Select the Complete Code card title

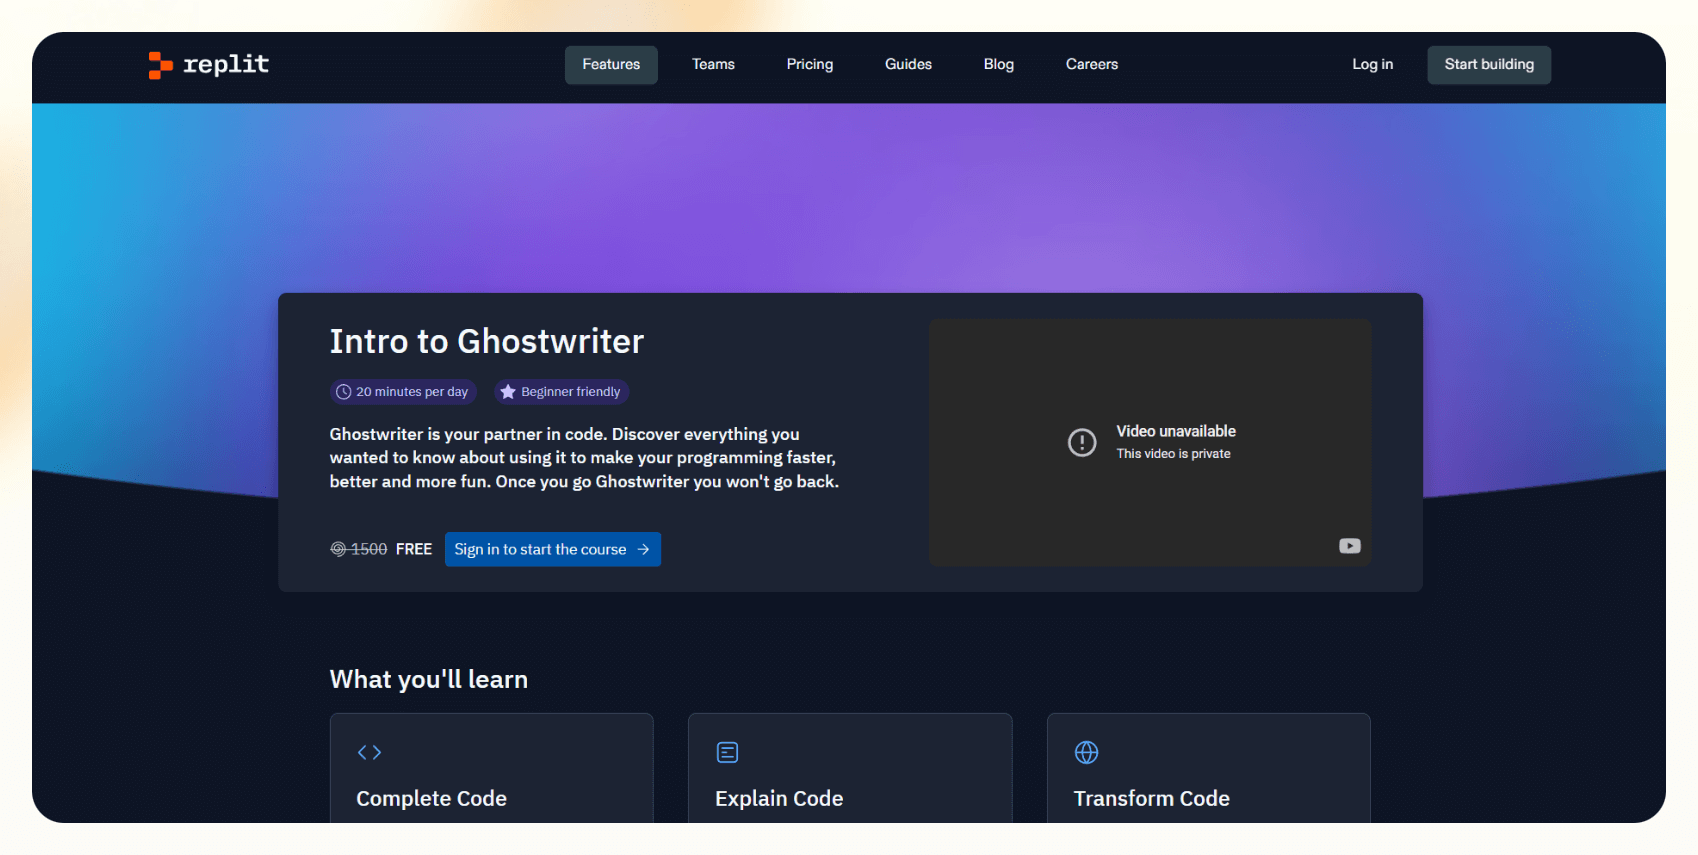click(432, 798)
